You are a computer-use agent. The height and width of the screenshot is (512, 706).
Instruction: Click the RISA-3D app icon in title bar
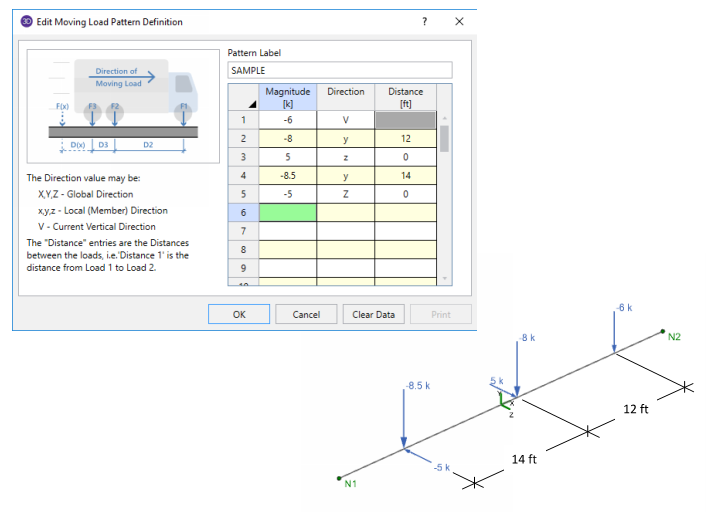point(26,21)
